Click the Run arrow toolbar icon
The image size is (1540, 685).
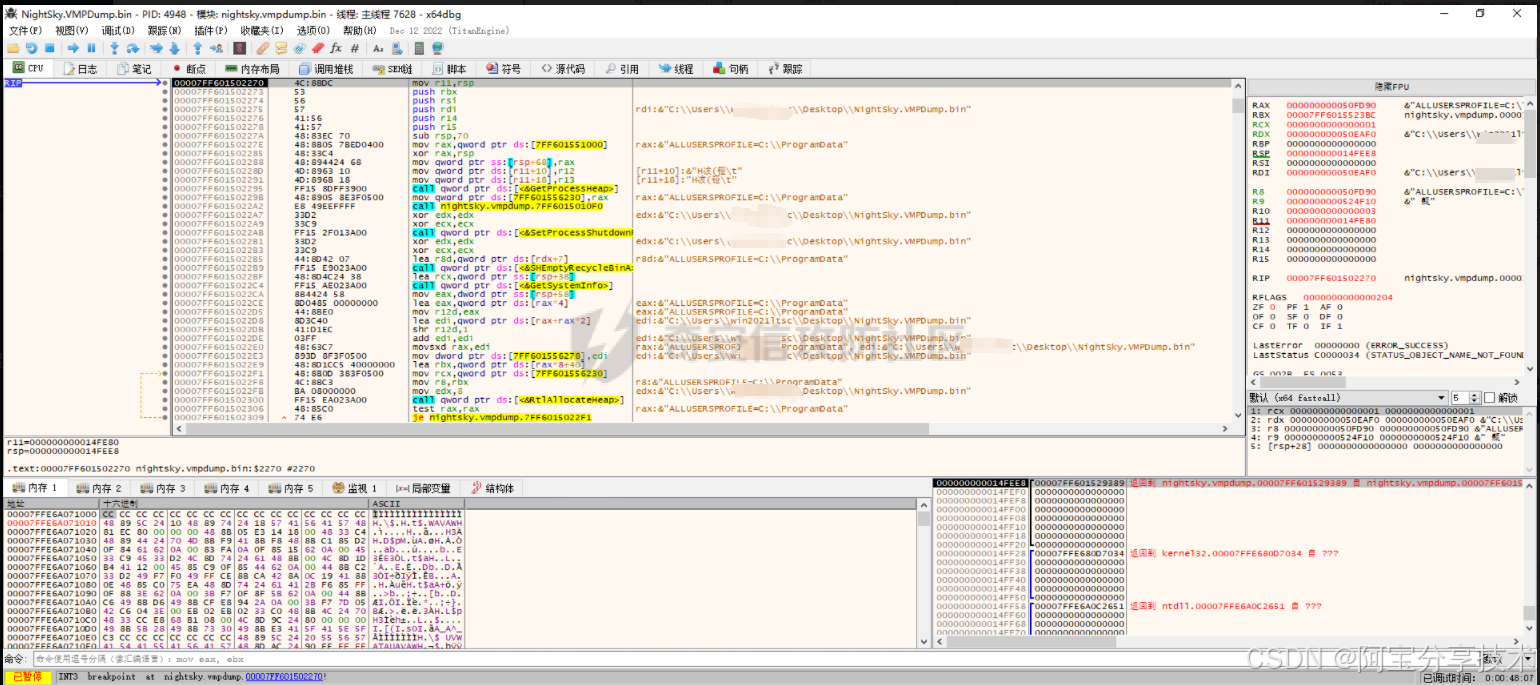point(73,48)
